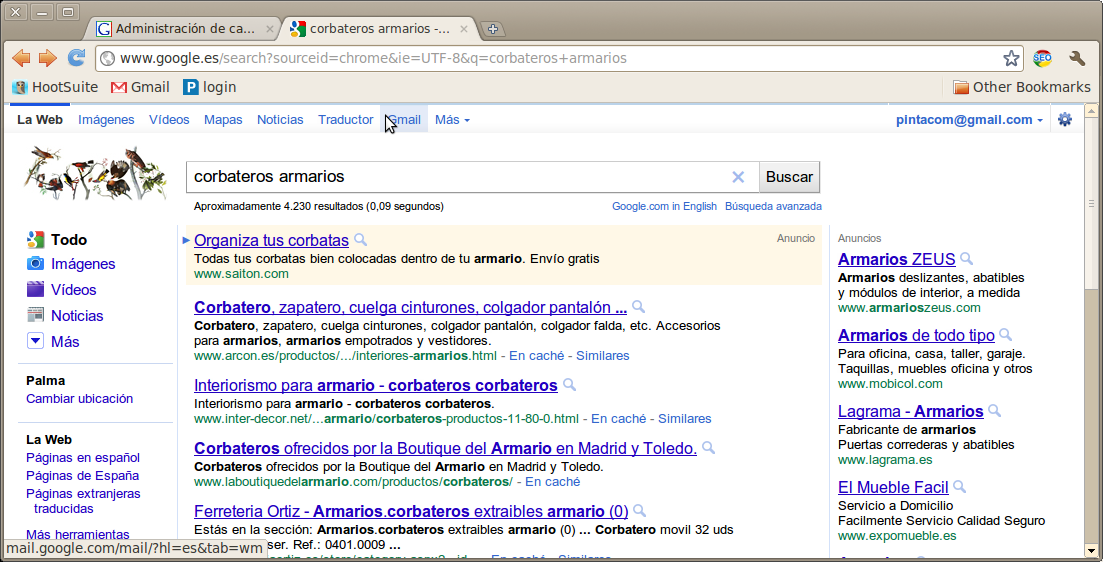Open the Organiza tus corbatas ad link

pyautogui.click(x=271, y=240)
